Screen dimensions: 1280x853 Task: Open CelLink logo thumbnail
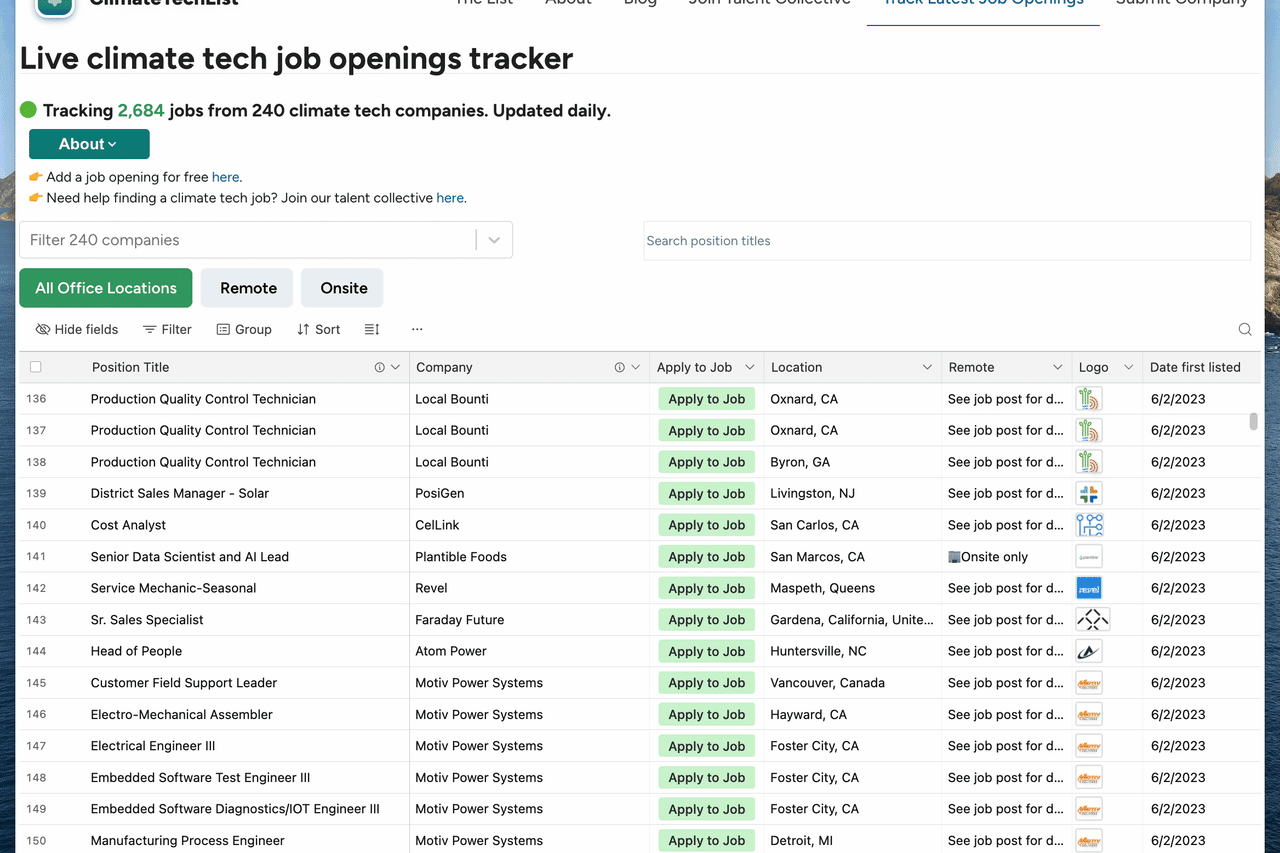(x=1089, y=525)
